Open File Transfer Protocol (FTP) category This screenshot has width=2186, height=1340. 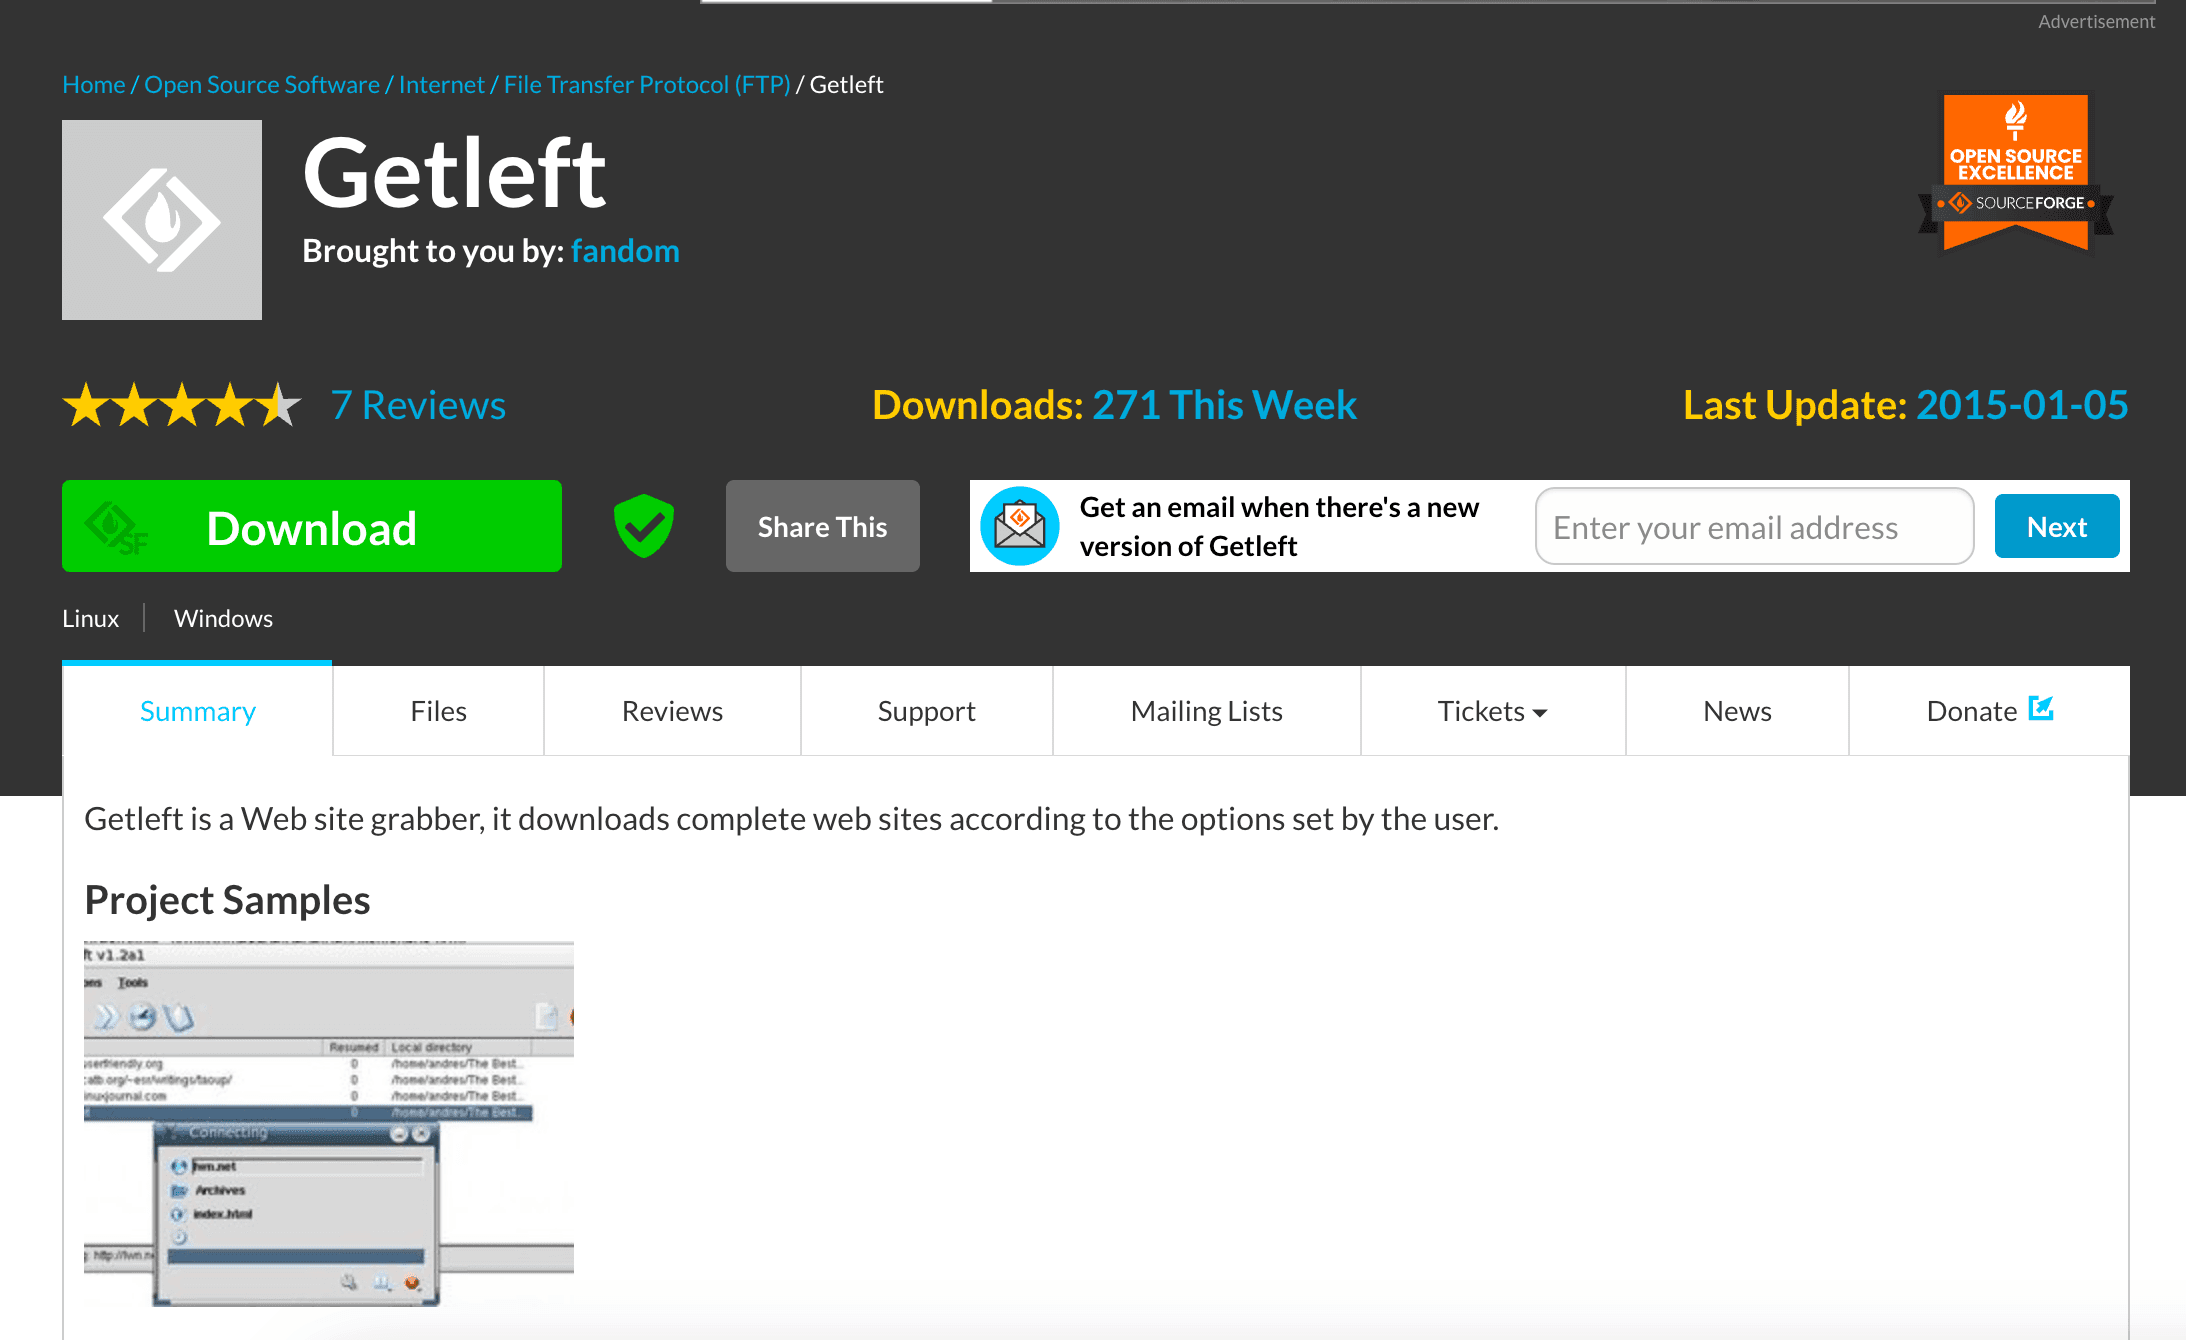point(647,85)
